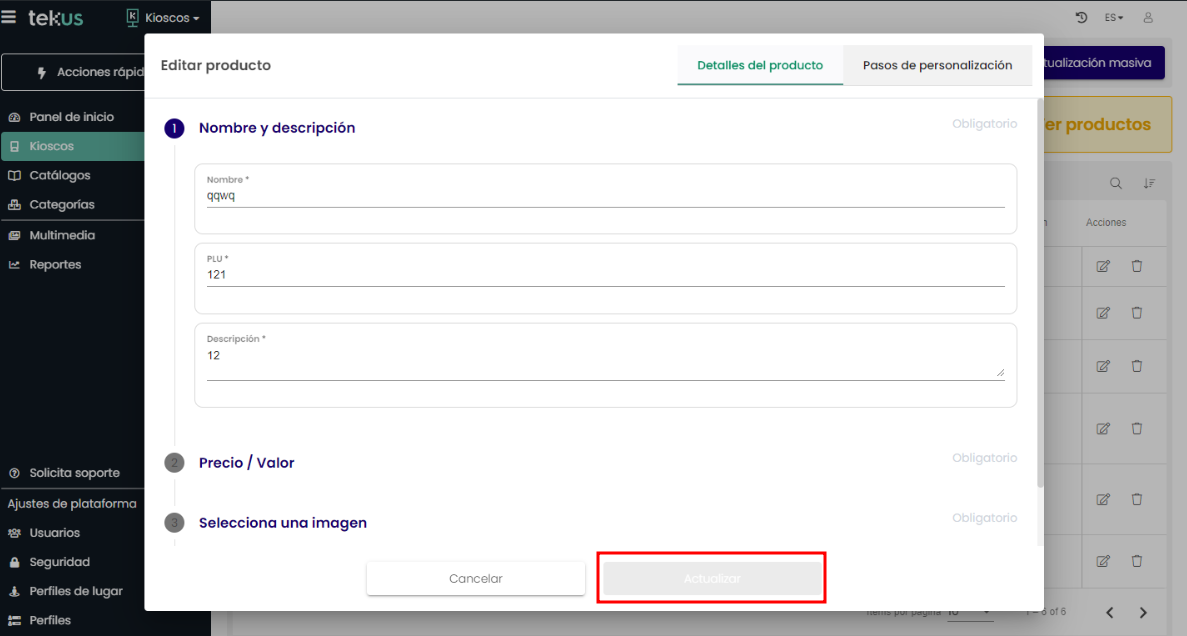Click the first row edit icon

tap(1103, 266)
